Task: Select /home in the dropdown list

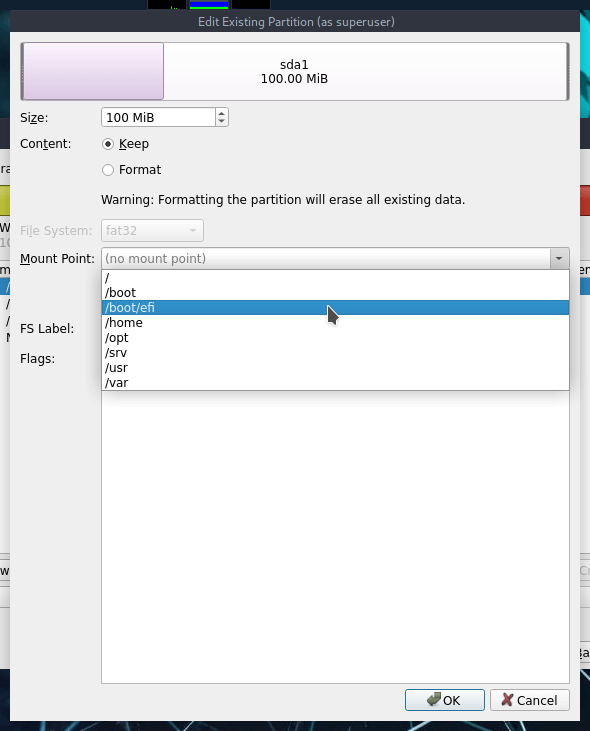Action: point(335,323)
